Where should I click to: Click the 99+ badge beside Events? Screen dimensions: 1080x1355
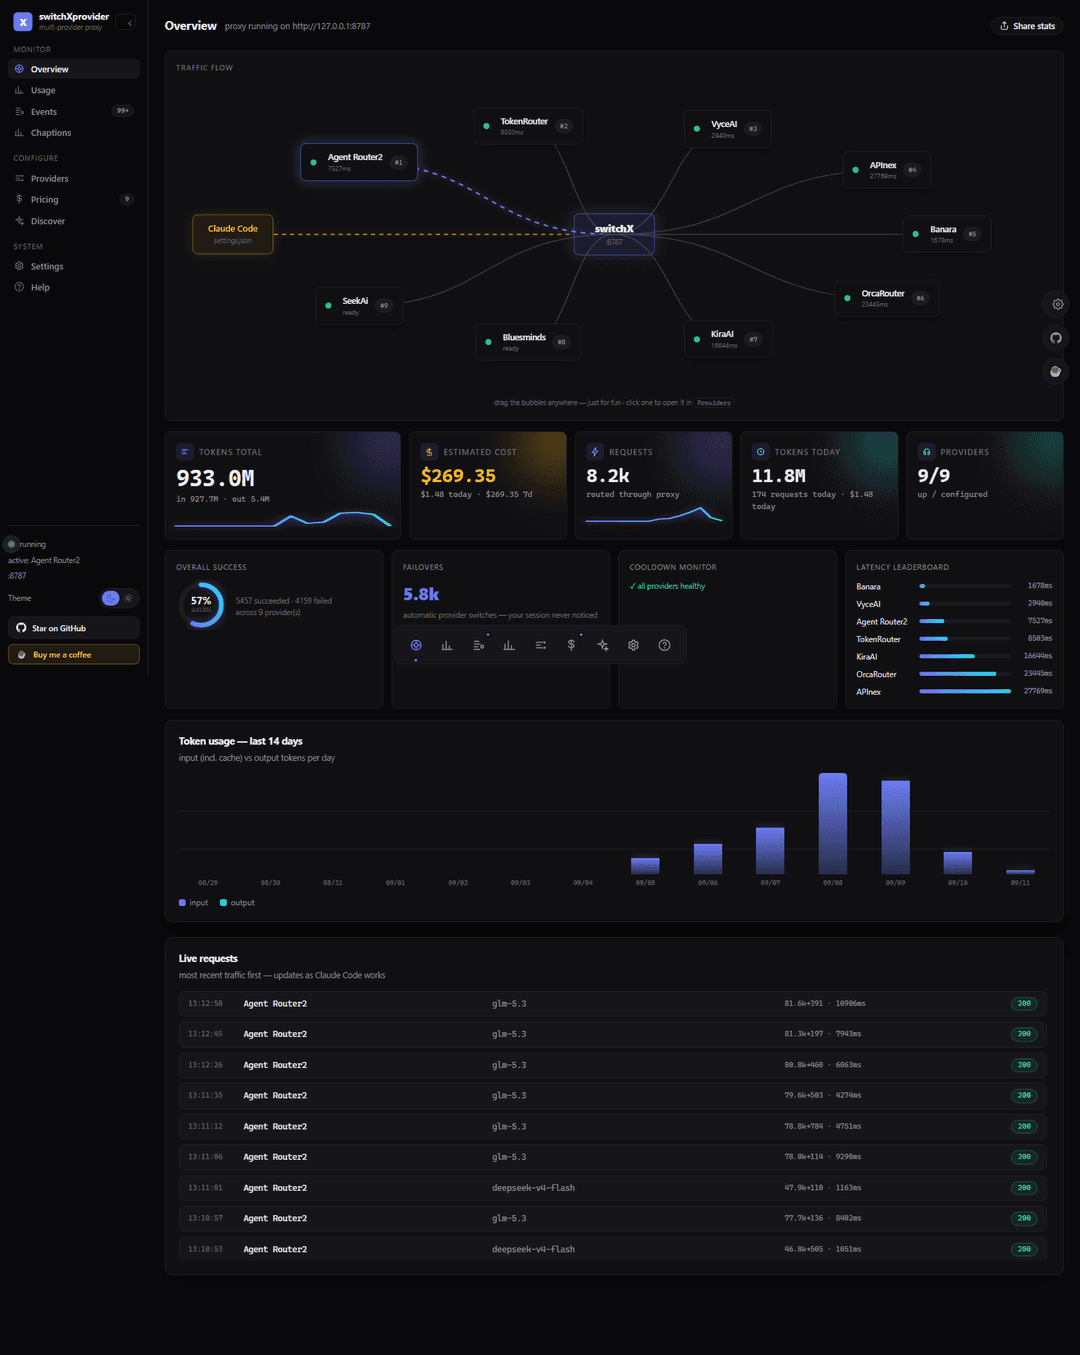(x=122, y=111)
